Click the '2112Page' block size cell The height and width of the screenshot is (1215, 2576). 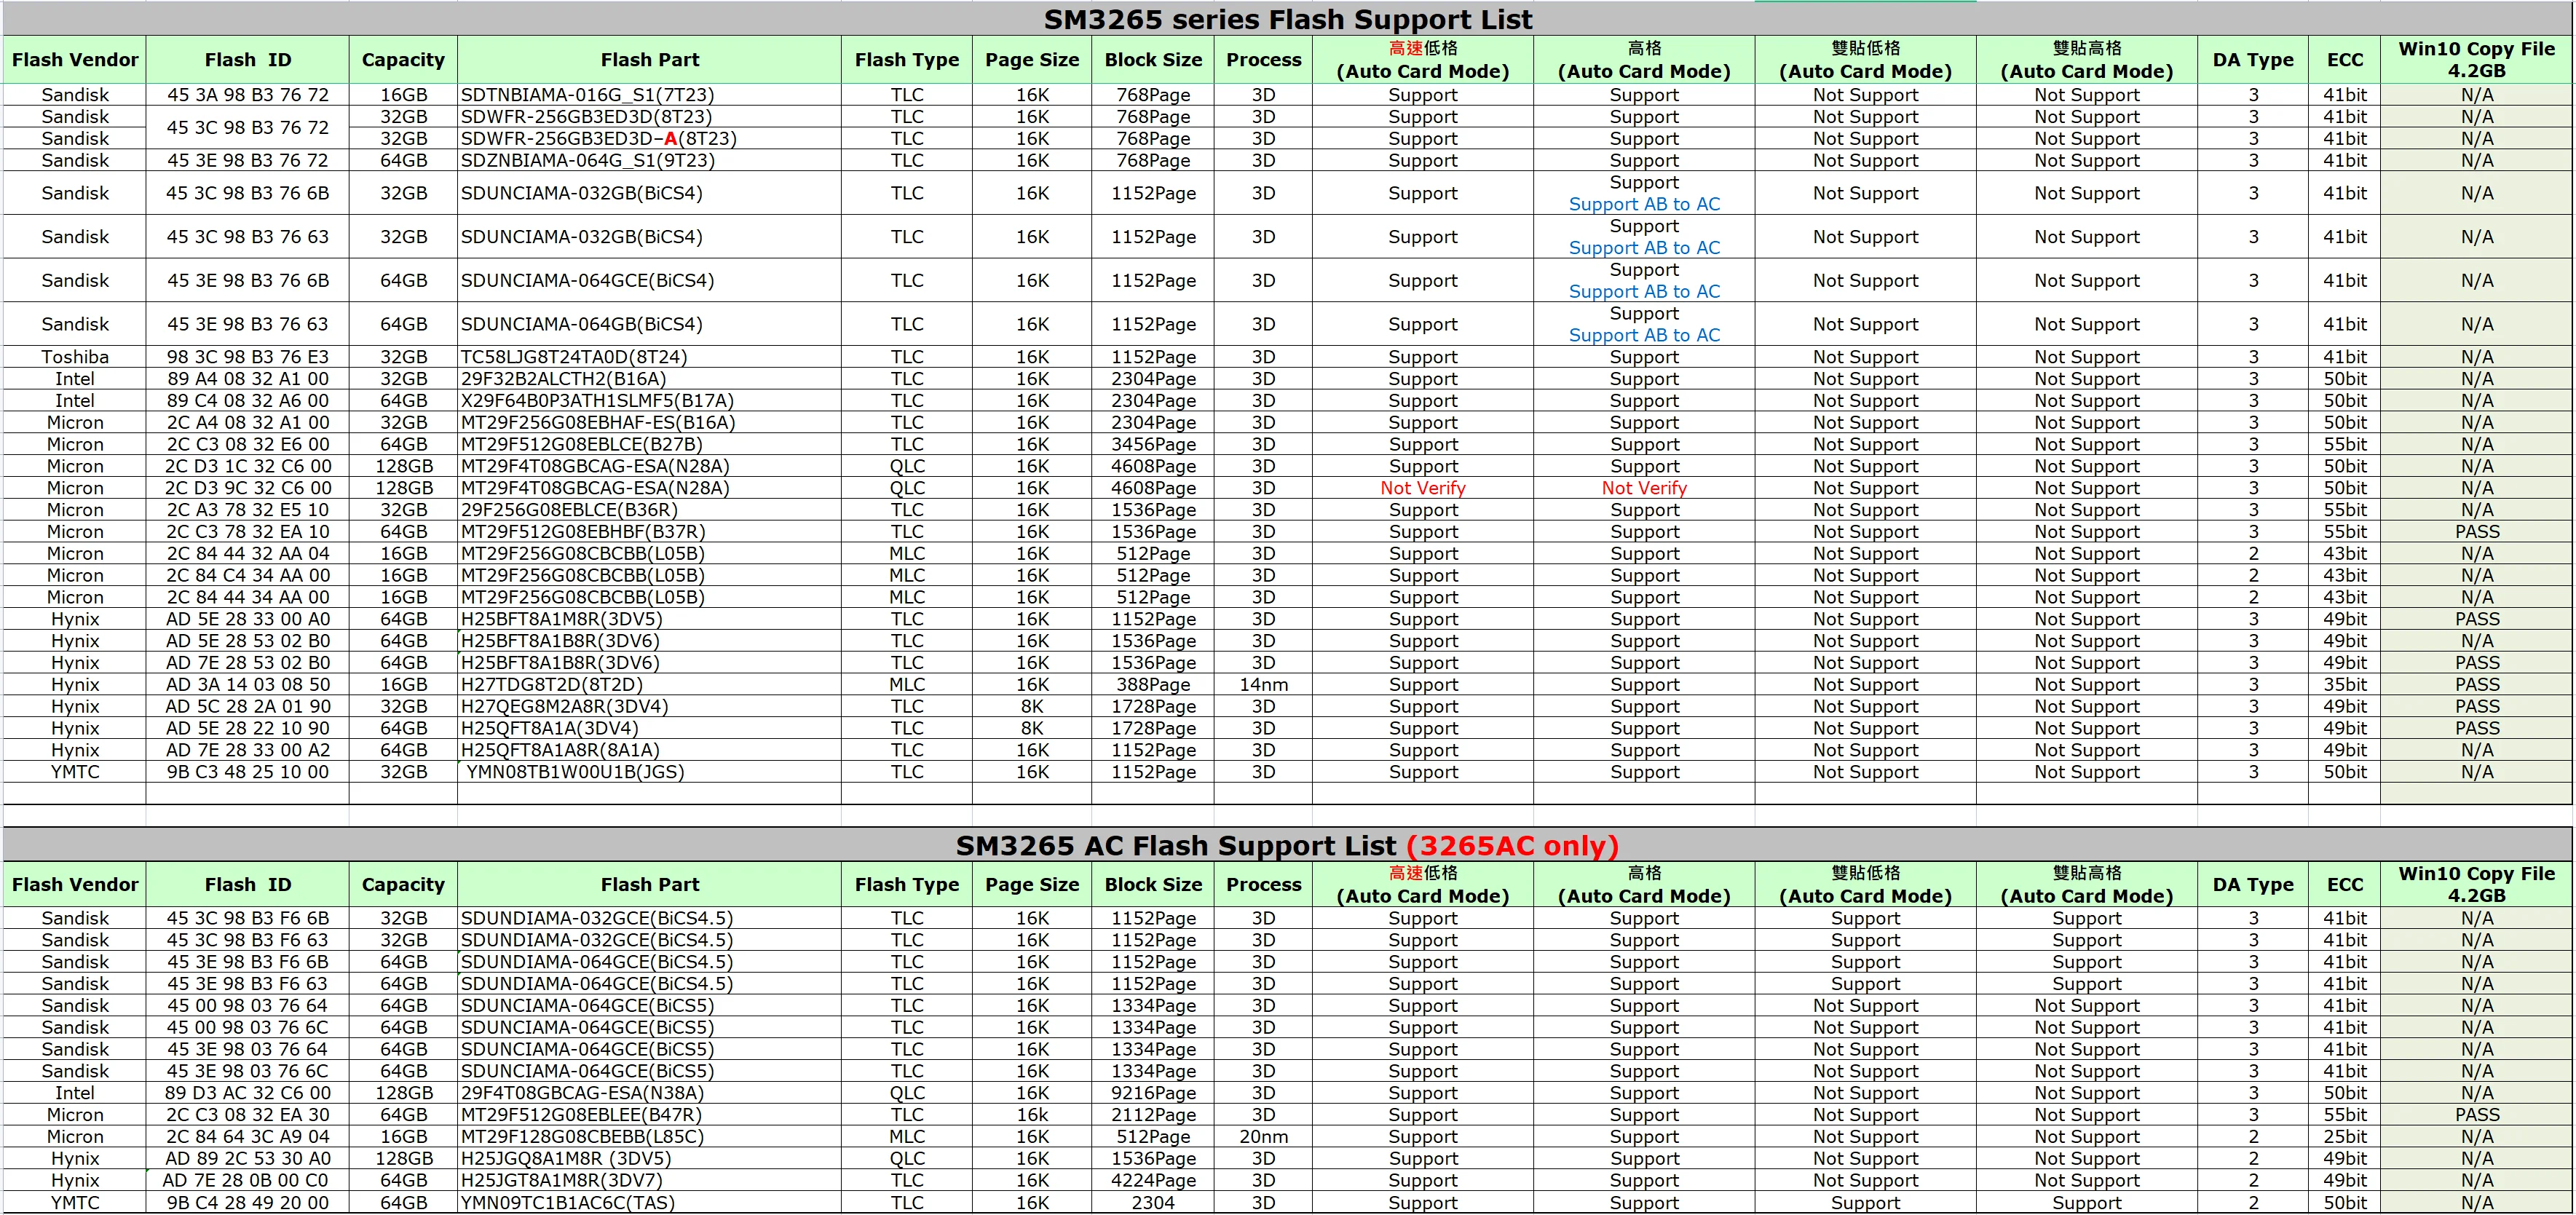pyautogui.click(x=1153, y=1115)
